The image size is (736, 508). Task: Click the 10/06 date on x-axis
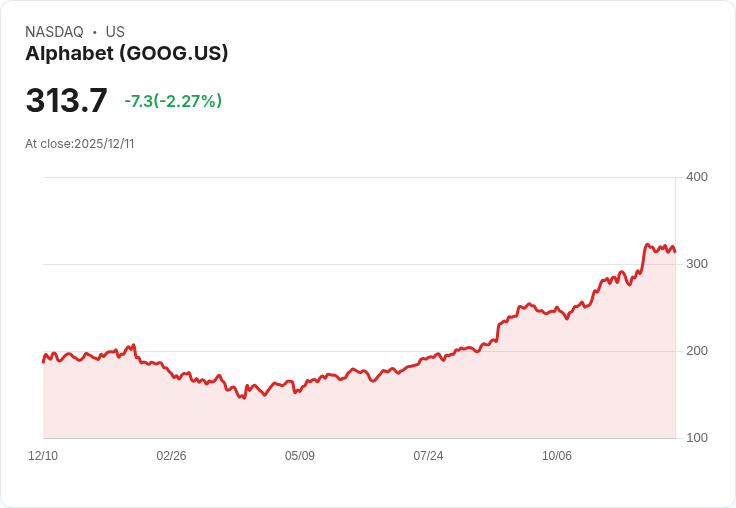pyautogui.click(x=557, y=456)
